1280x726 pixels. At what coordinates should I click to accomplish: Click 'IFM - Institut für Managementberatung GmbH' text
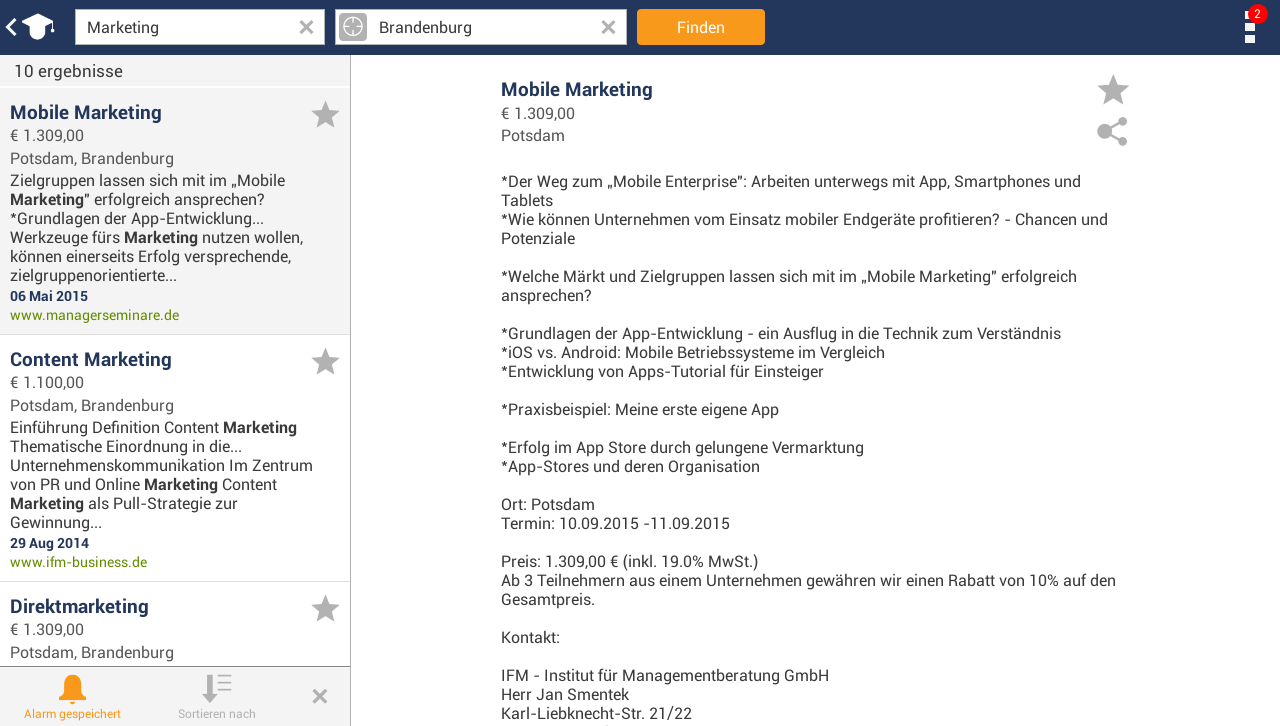point(665,675)
